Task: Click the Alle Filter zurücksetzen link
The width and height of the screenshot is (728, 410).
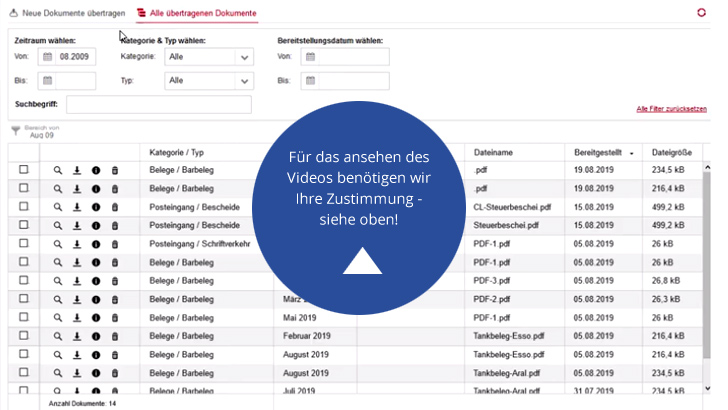Action: (x=673, y=108)
